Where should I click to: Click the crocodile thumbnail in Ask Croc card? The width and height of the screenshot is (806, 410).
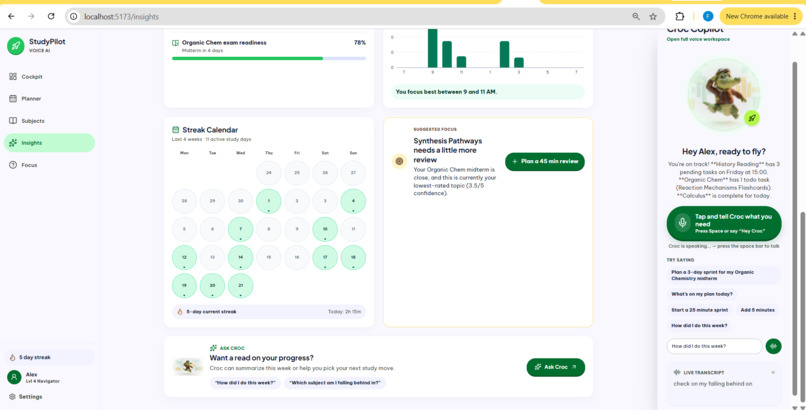pos(188,366)
